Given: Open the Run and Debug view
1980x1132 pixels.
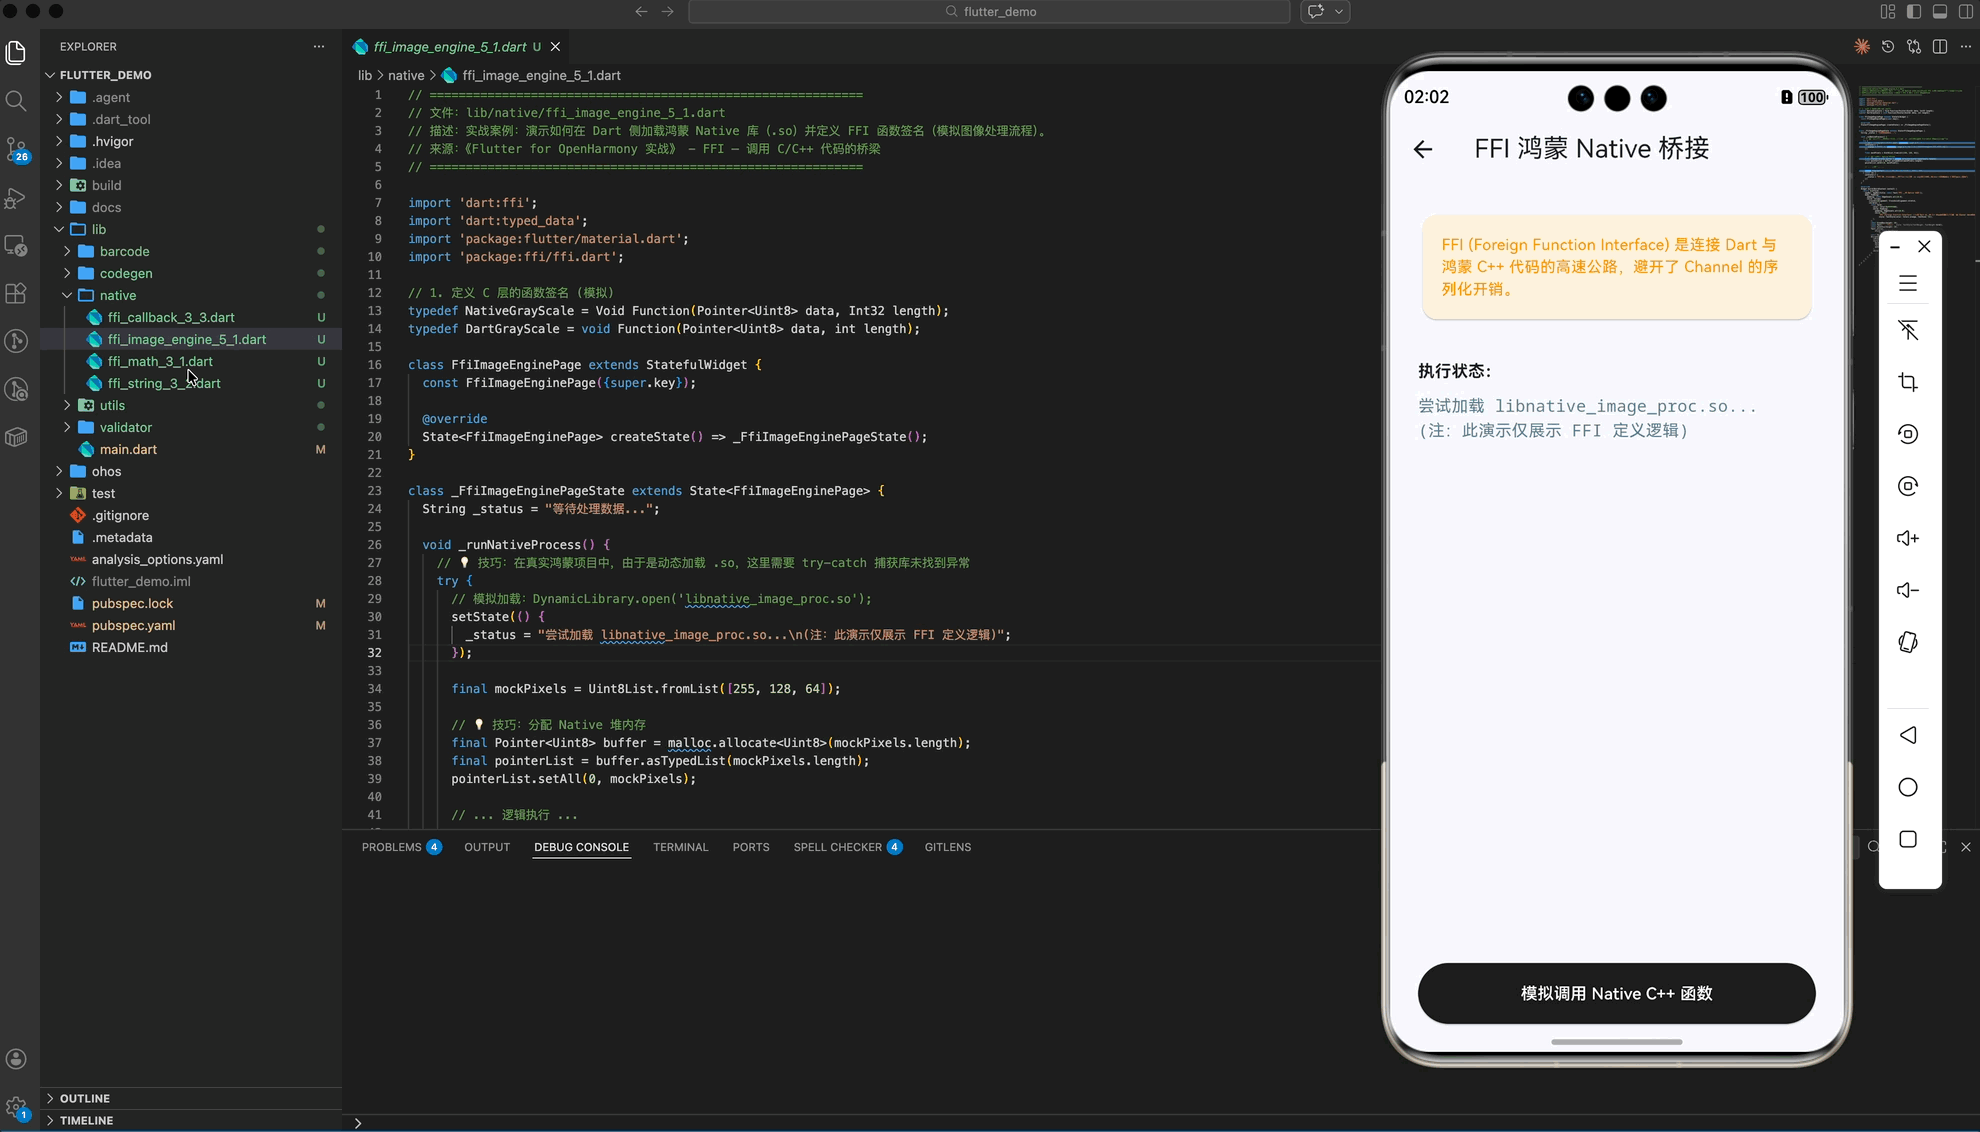Looking at the screenshot, I should [x=16, y=198].
